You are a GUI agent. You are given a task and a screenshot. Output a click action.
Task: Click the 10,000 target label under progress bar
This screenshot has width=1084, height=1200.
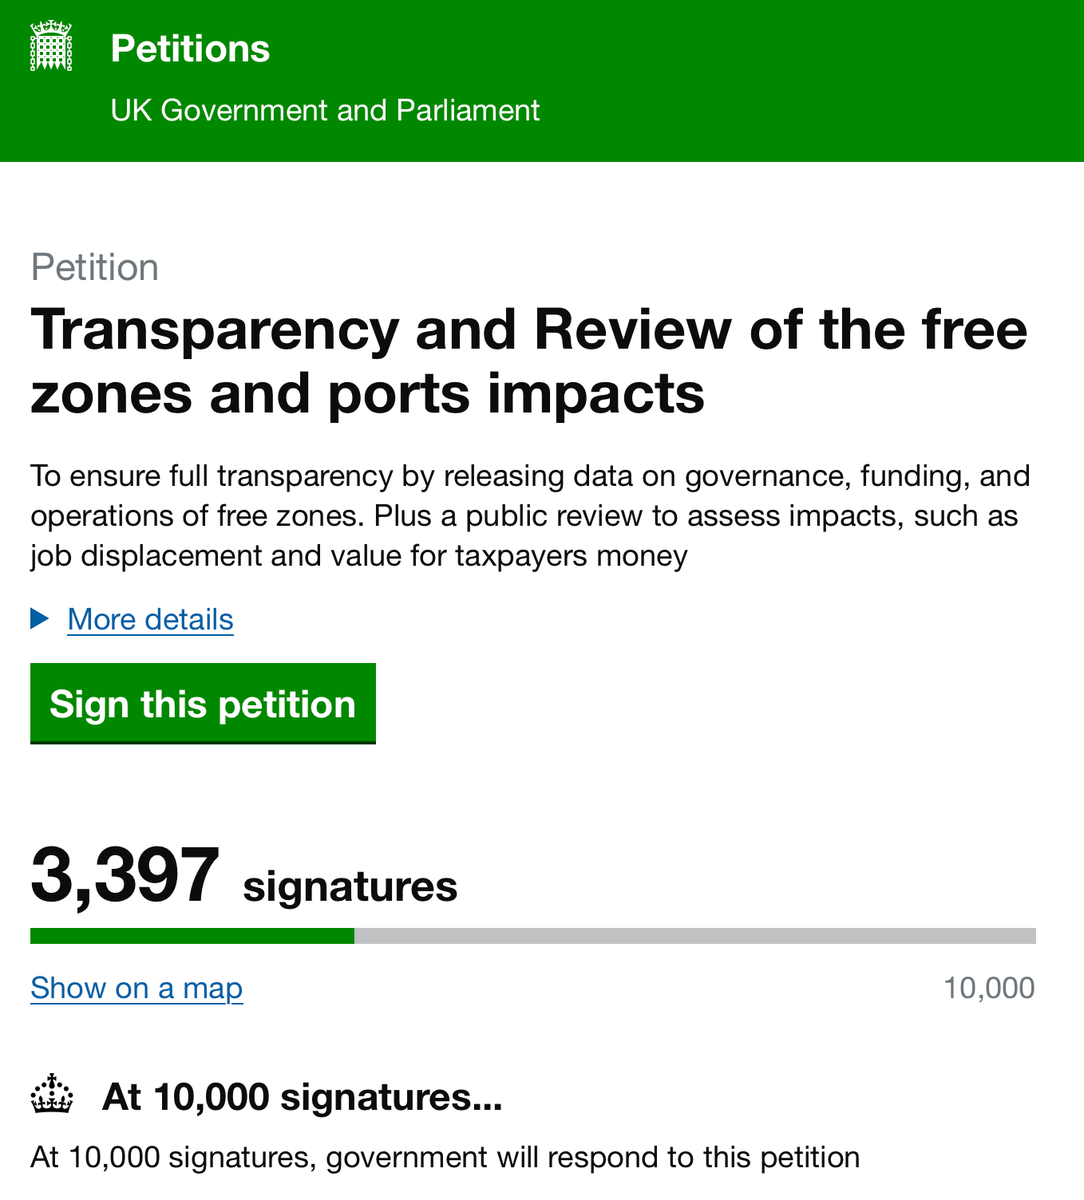pos(989,988)
